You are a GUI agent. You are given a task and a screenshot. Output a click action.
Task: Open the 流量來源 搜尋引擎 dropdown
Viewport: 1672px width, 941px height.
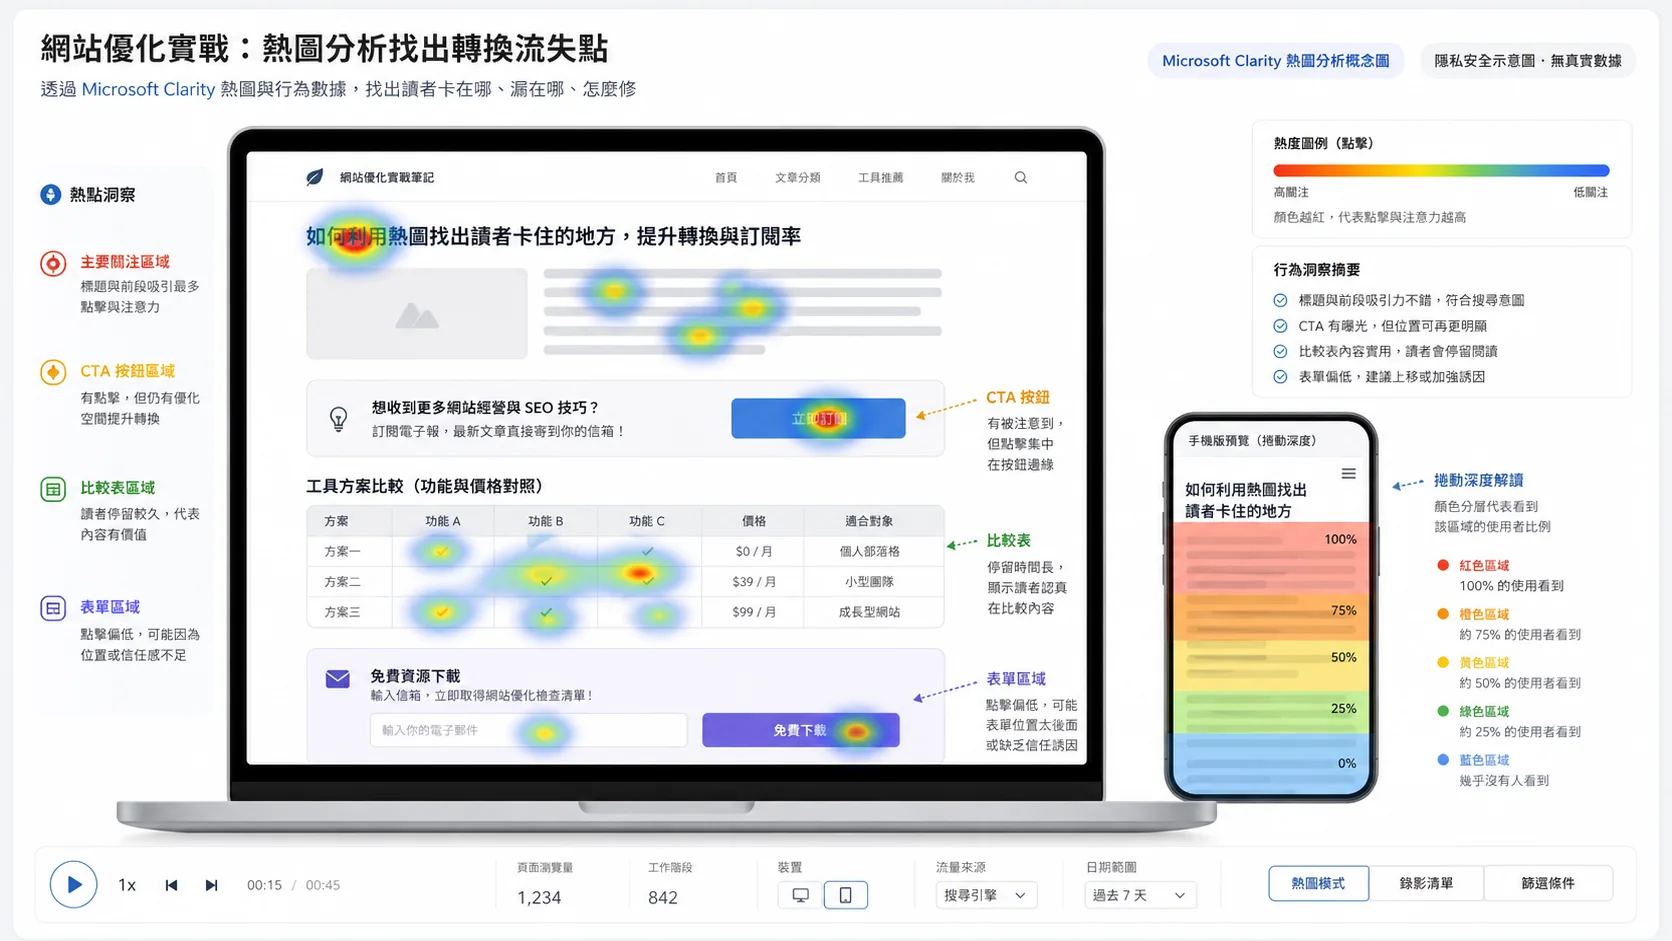pyautogui.click(x=985, y=895)
